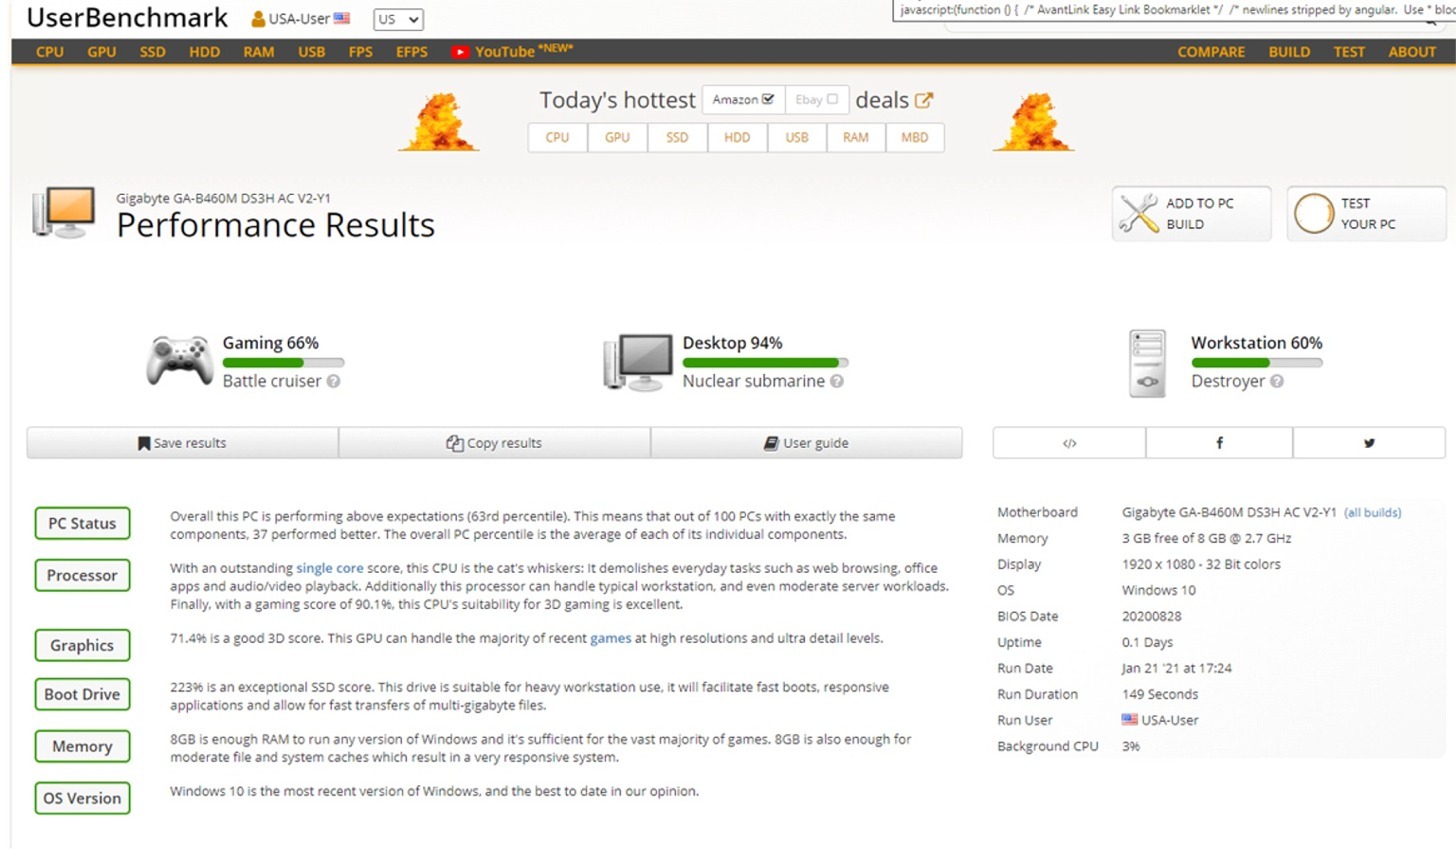
Task: Select the CPU deals tab
Action: click(558, 138)
